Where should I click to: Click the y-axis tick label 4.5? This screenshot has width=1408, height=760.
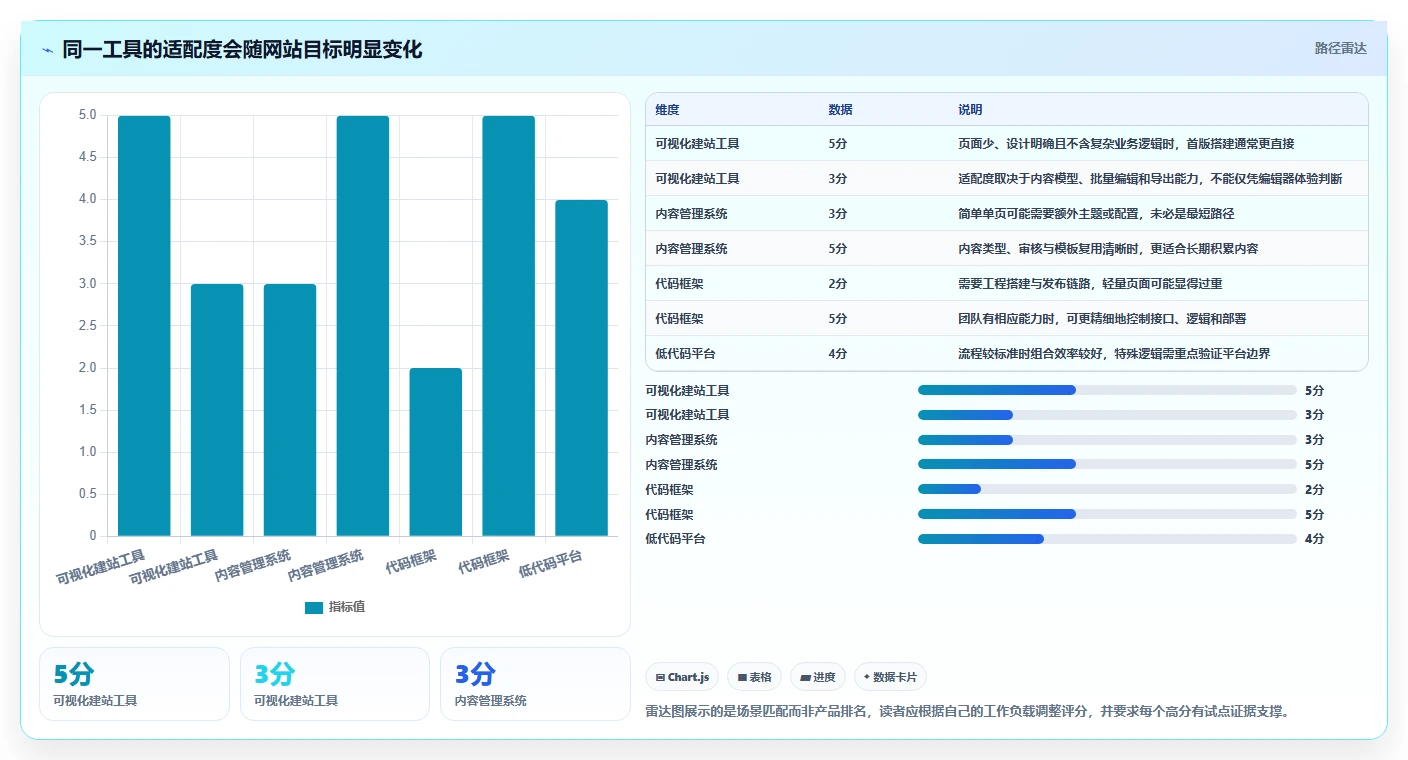pyautogui.click(x=88, y=157)
